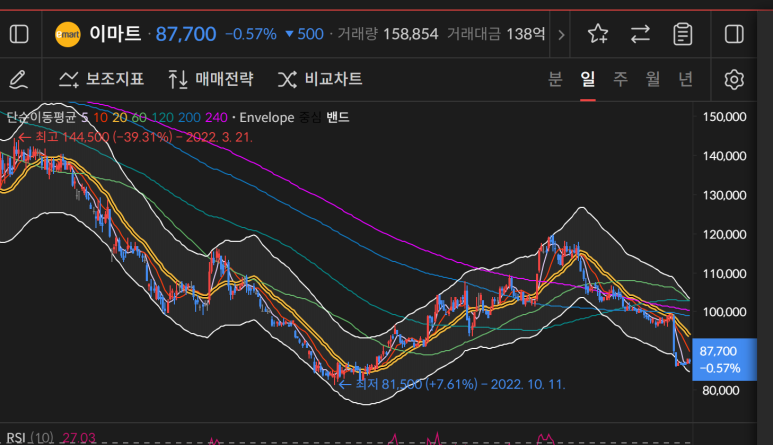This screenshot has height=445, width=773.
Task: Switch to 일 daily chart tab
Action: [588, 79]
